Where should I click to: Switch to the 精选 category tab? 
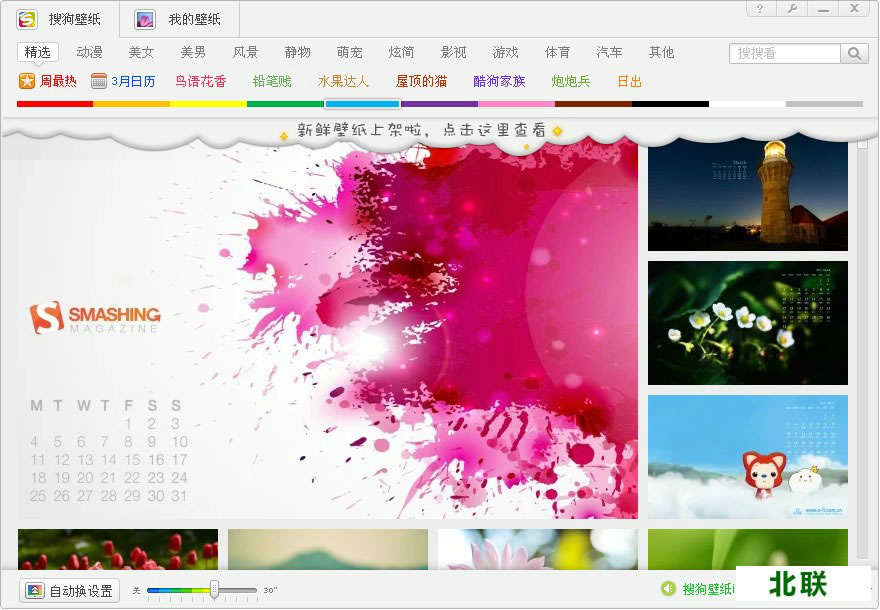[x=36, y=53]
